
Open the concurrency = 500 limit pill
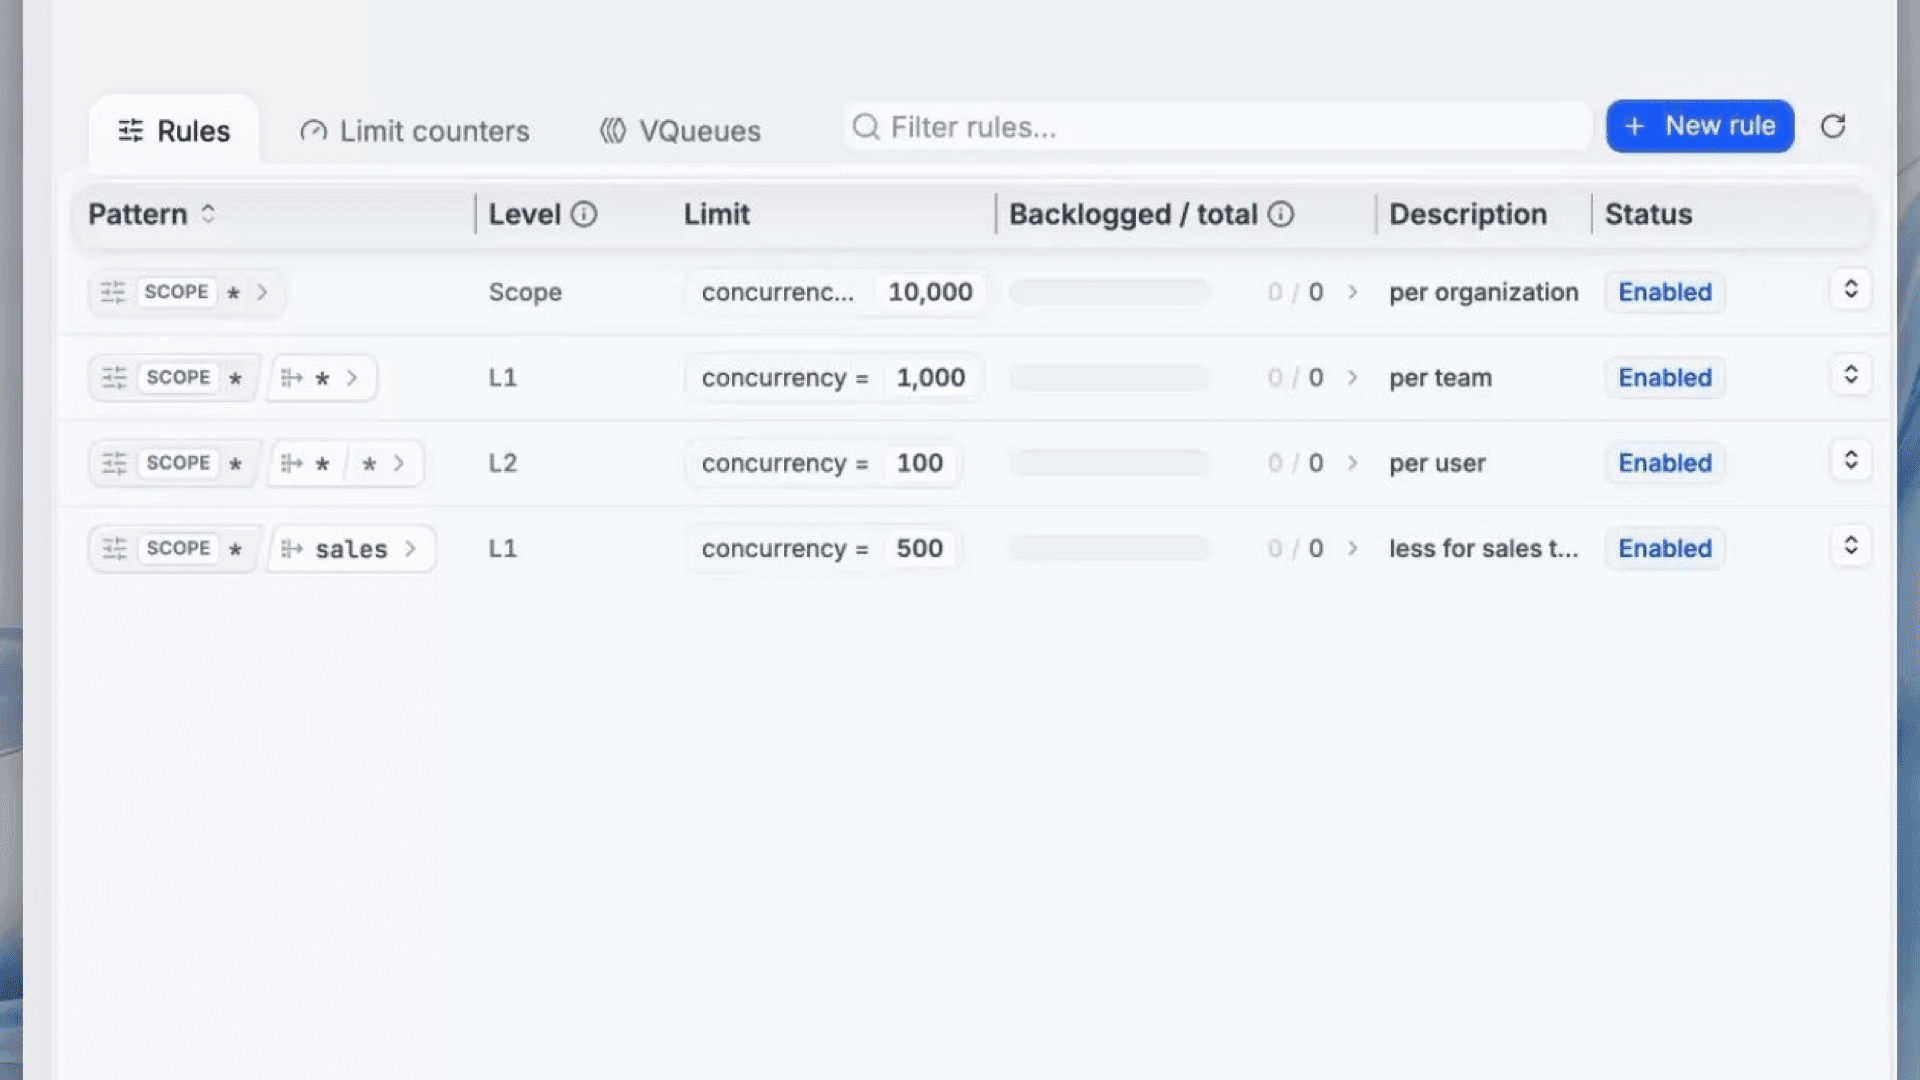pyautogui.click(x=823, y=548)
